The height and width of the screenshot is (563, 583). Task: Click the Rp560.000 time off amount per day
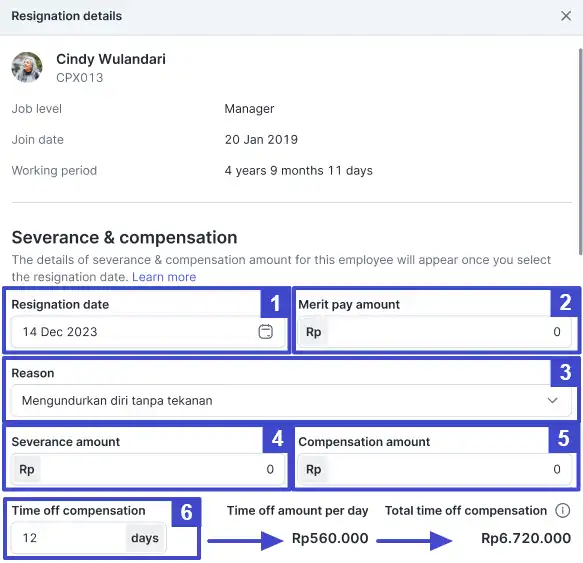coord(330,538)
